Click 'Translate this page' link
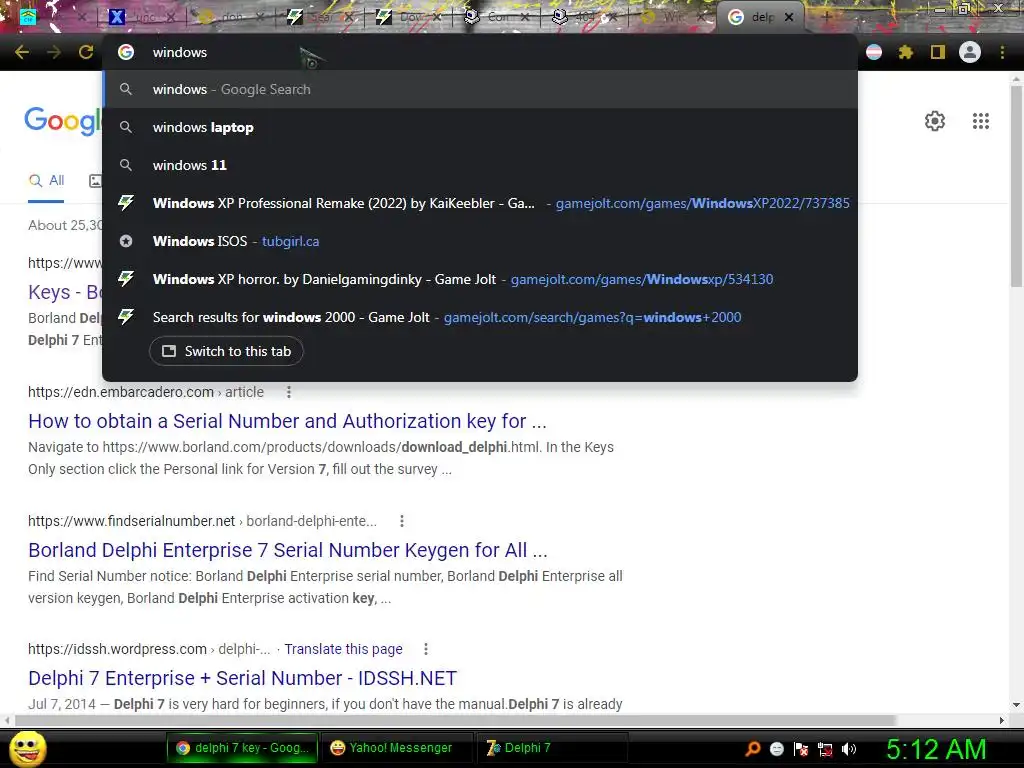Viewport: 1024px width, 768px height. (344, 649)
